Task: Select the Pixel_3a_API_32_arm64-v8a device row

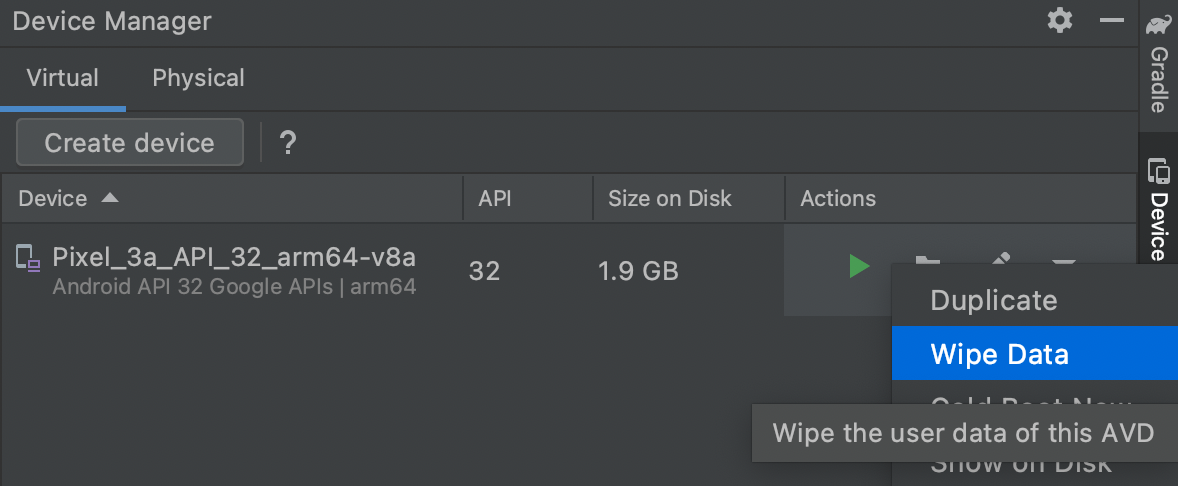Action: click(234, 270)
